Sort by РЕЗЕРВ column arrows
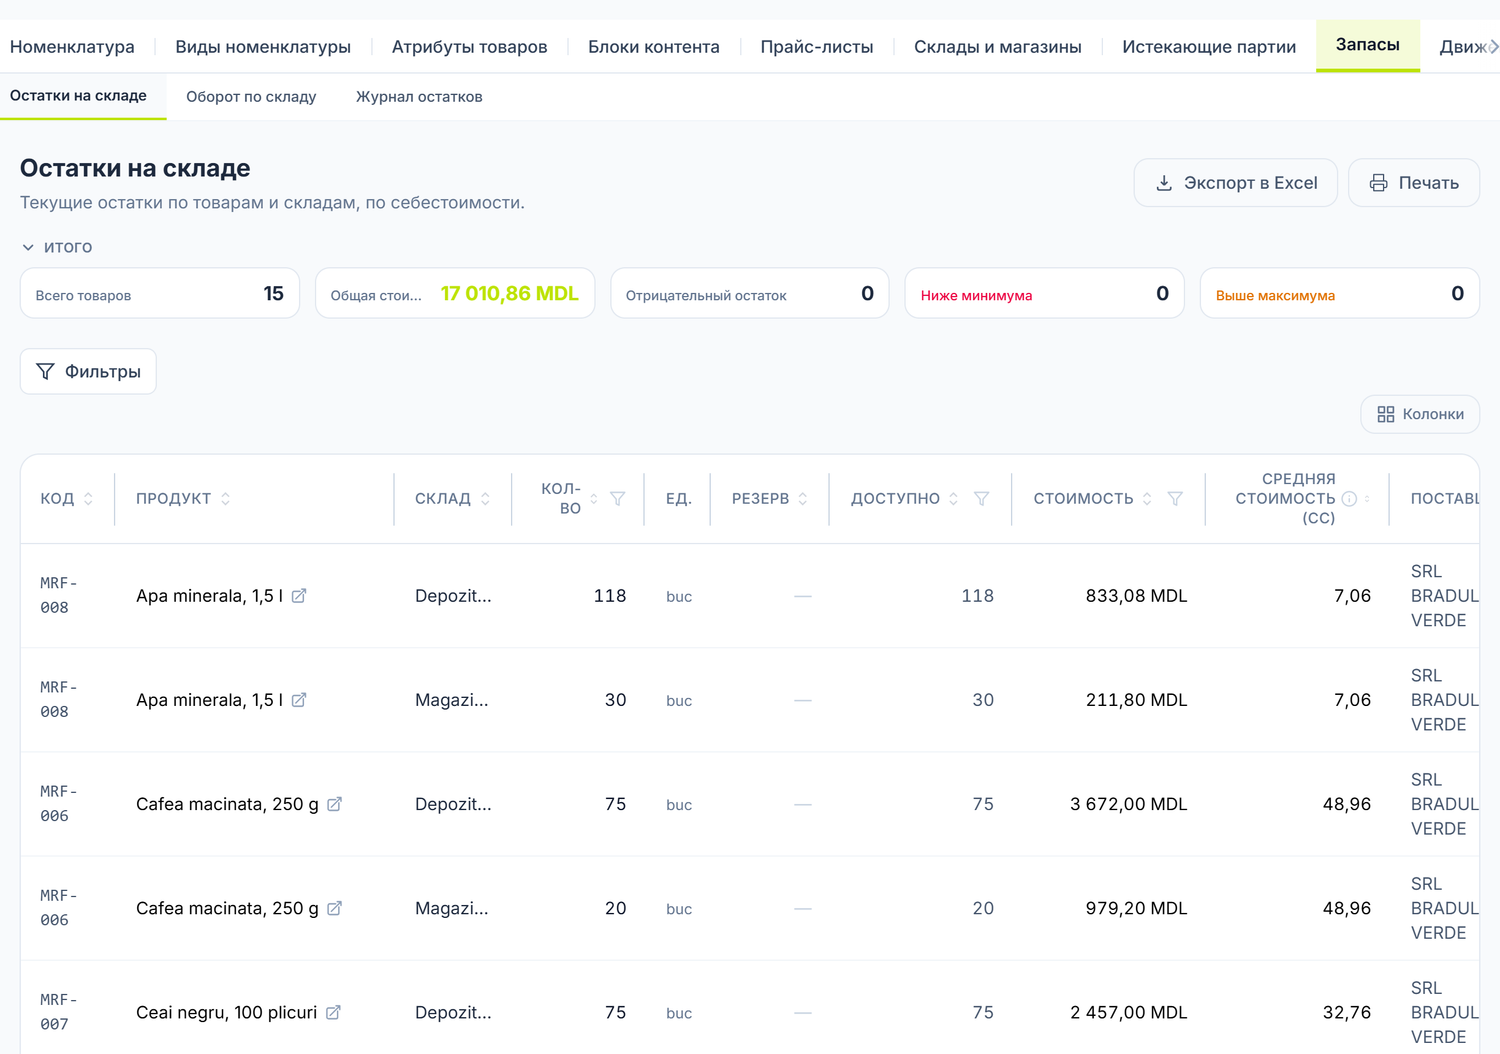The width and height of the screenshot is (1500, 1054). [x=803, y=499]
